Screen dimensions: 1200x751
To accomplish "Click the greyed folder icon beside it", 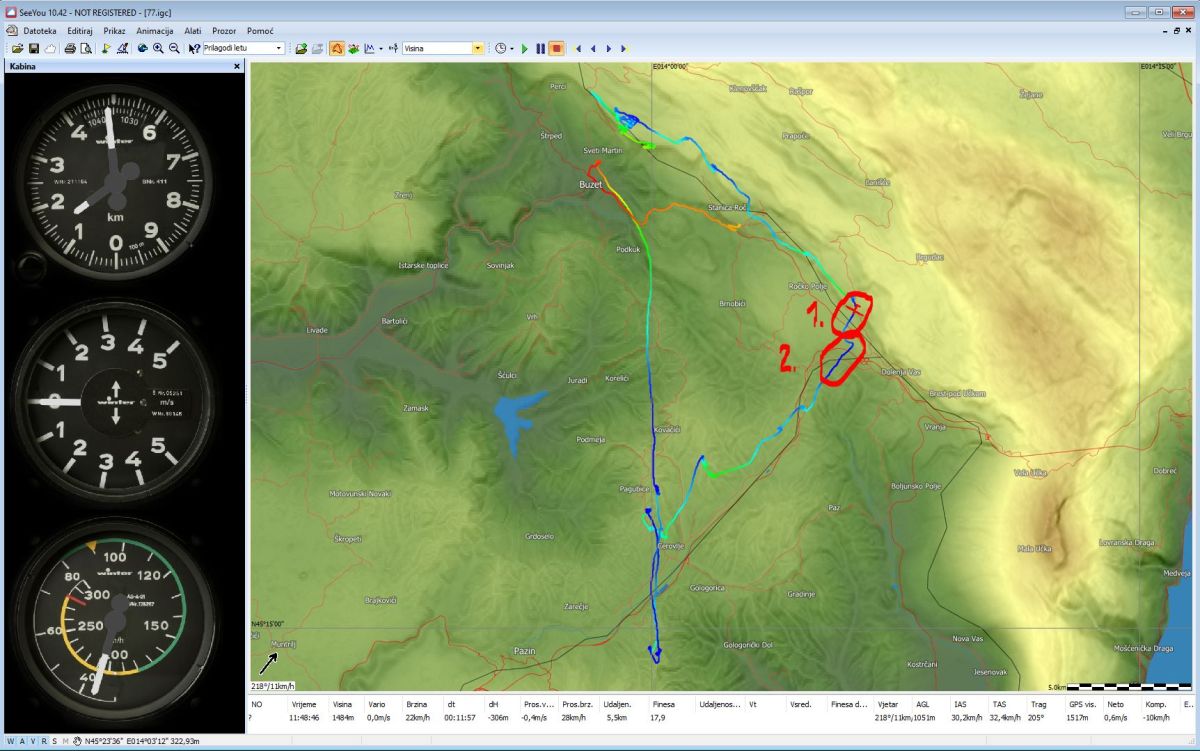I will [317, 48].
